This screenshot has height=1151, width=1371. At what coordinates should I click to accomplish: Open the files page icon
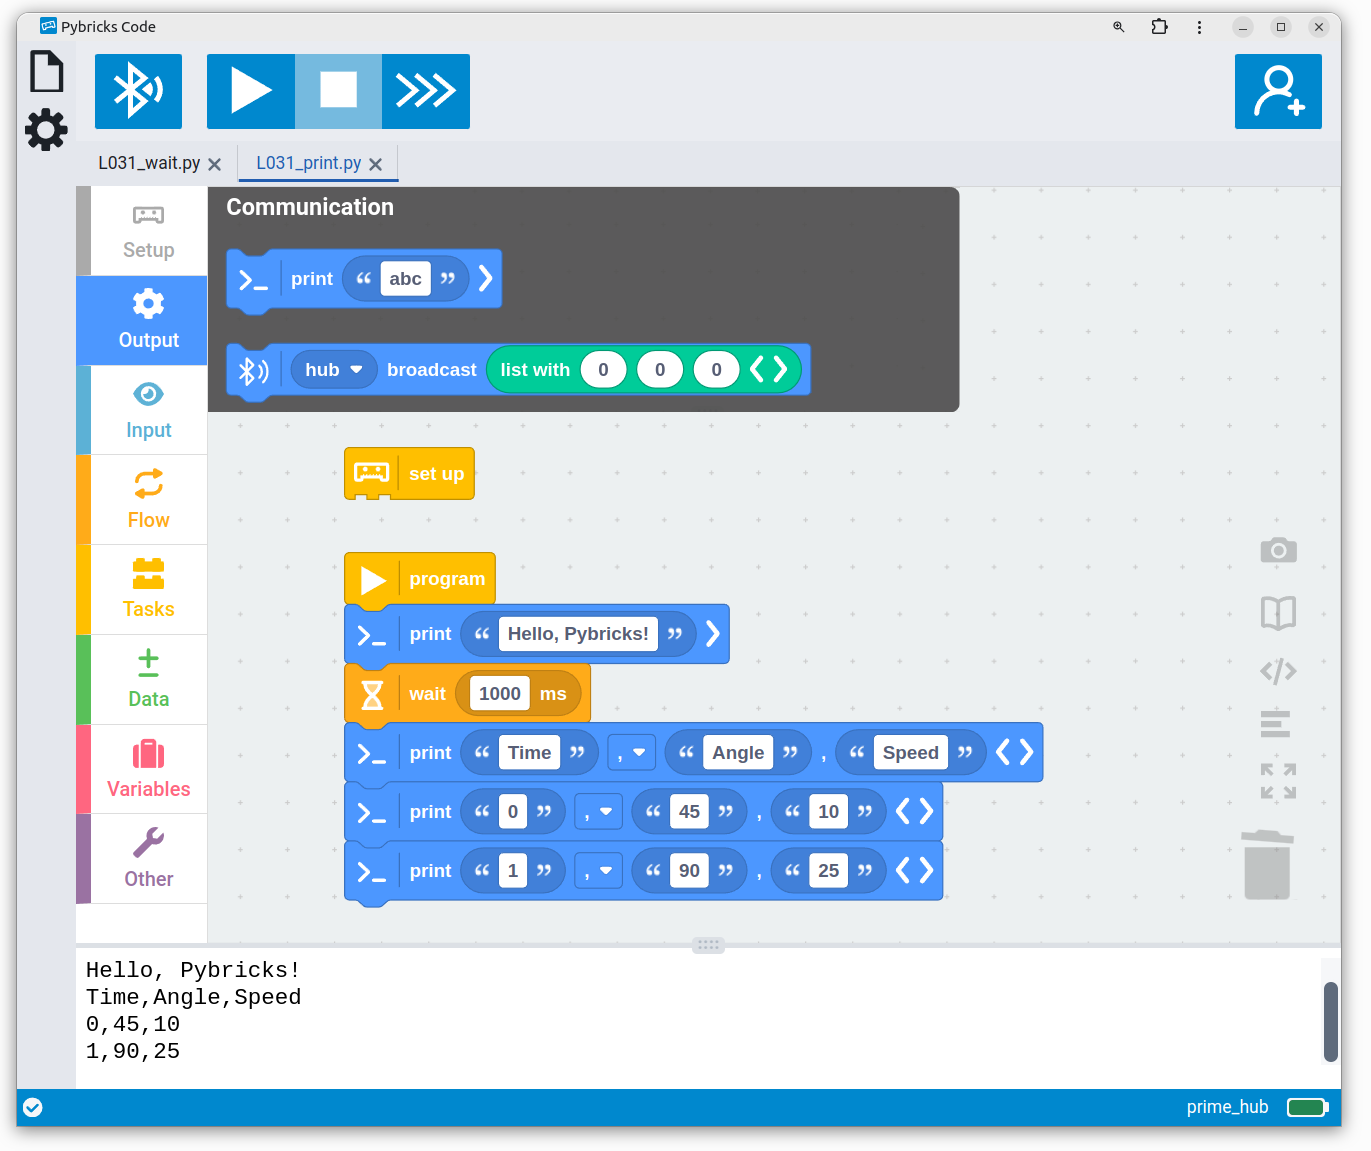(46, 72)
